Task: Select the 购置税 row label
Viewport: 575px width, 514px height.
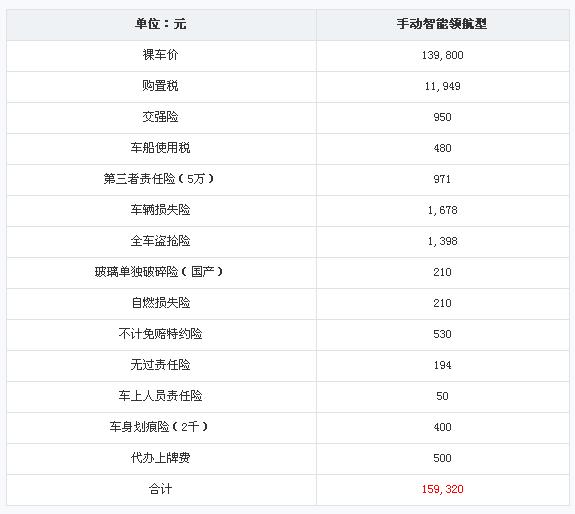Action: click(x=161, y=86)
